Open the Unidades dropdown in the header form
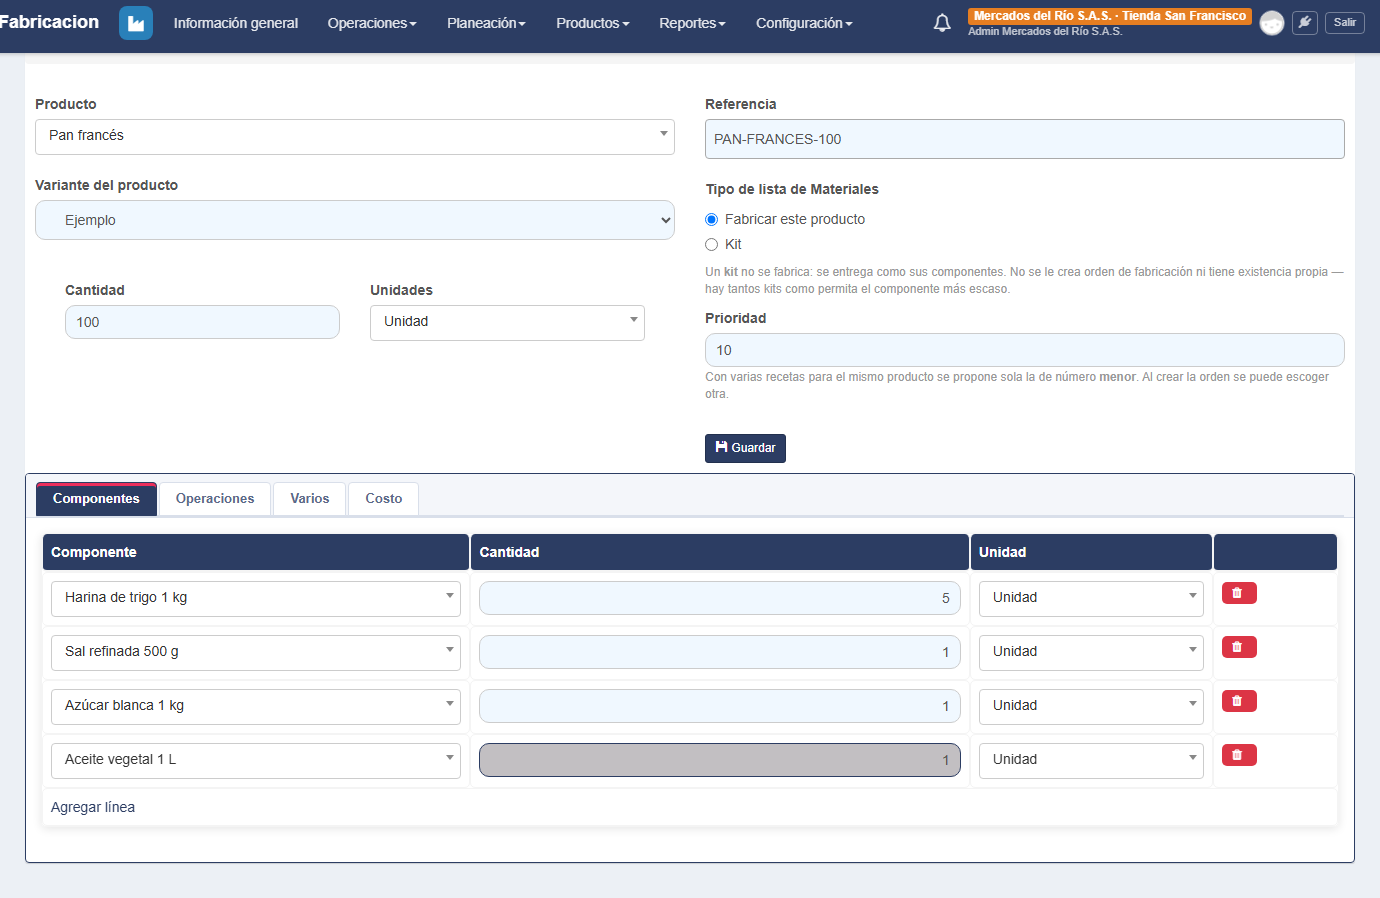1380x898 pixels. pyautogui.click(x=507, y=323)
